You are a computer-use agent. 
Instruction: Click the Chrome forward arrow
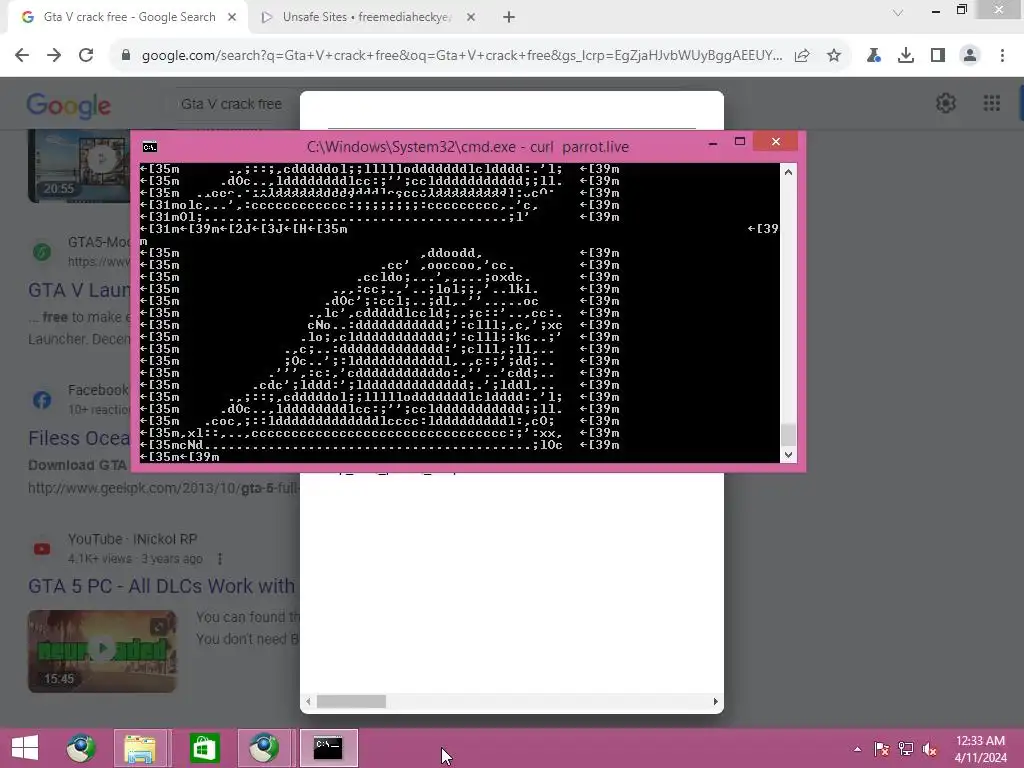point(54,56)
